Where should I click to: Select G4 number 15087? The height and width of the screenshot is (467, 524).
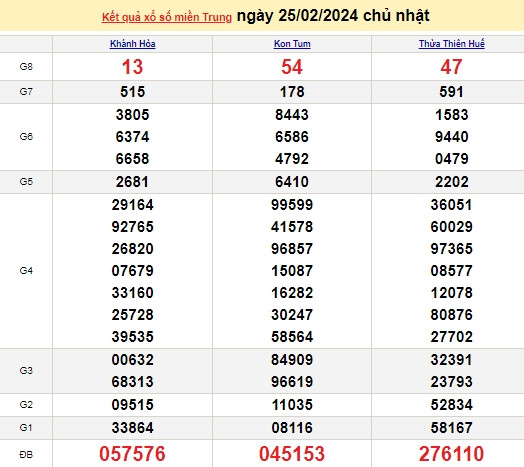292,270
